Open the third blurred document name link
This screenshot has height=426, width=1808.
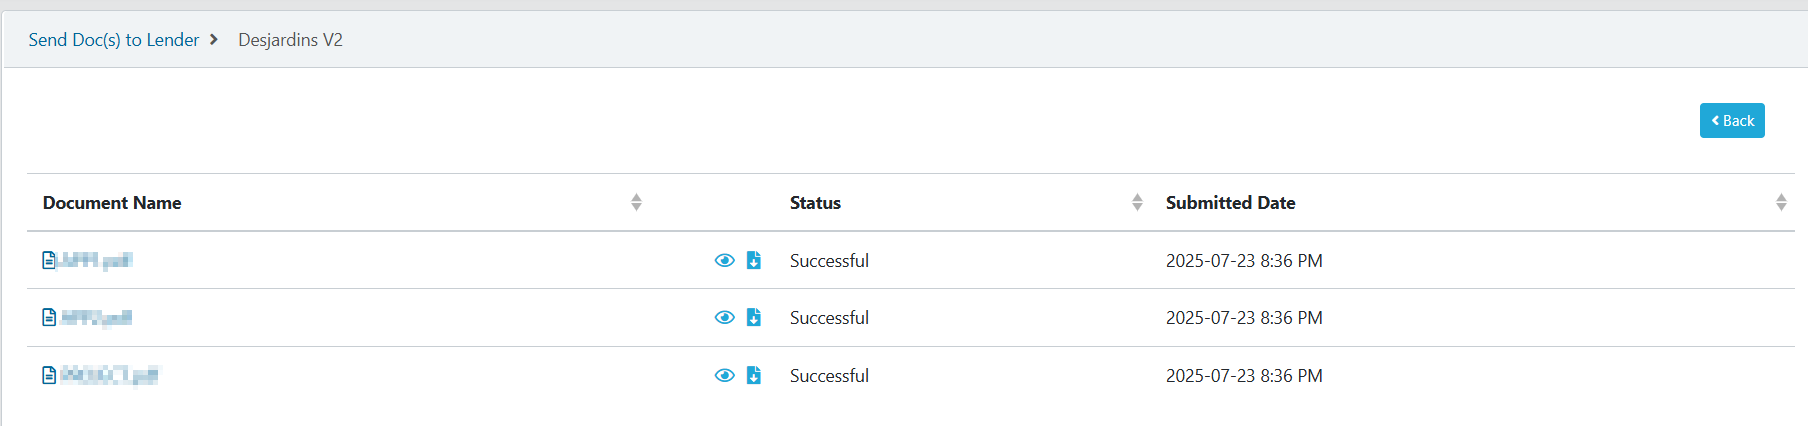108,375
